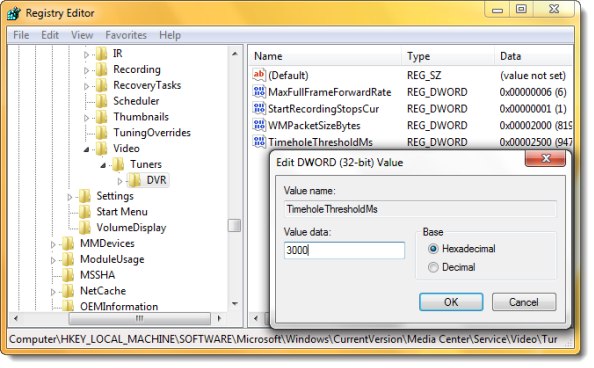This screenshot has width=594, height=368.
Task: Click the (Default) string value icon
Action: coord(259,75)
